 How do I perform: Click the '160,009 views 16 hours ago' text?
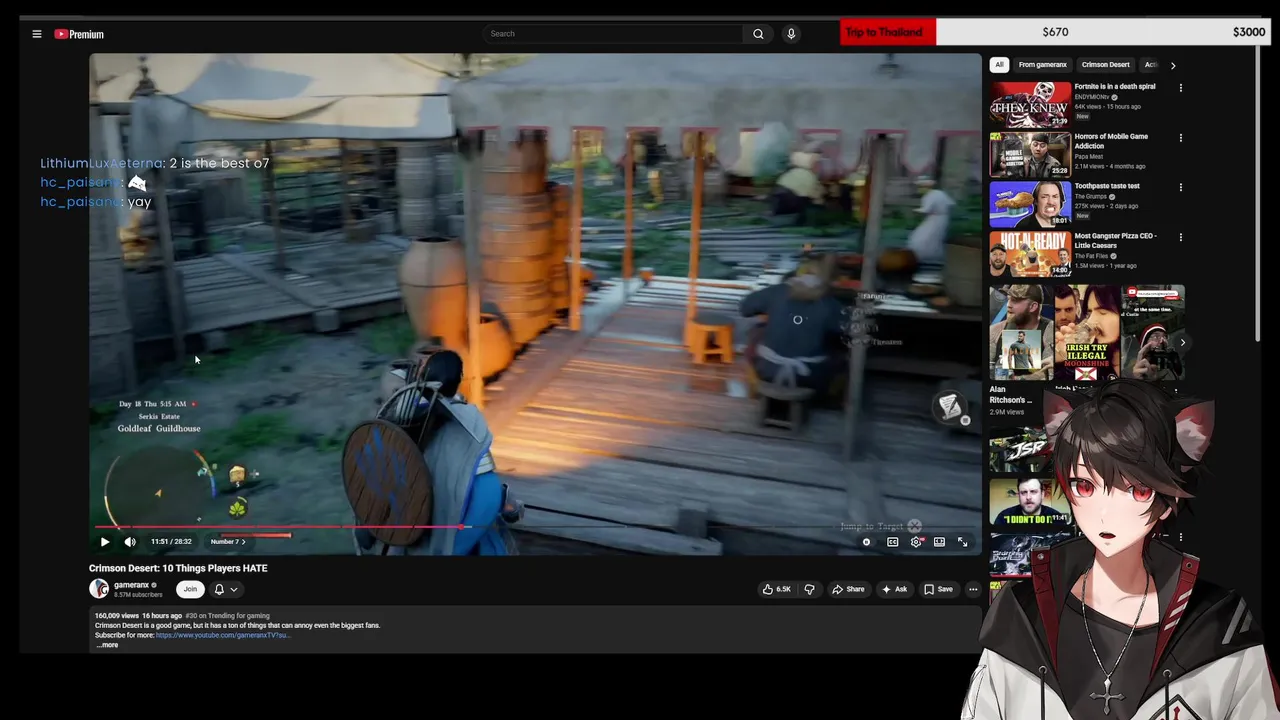click(x=138, y=616)
